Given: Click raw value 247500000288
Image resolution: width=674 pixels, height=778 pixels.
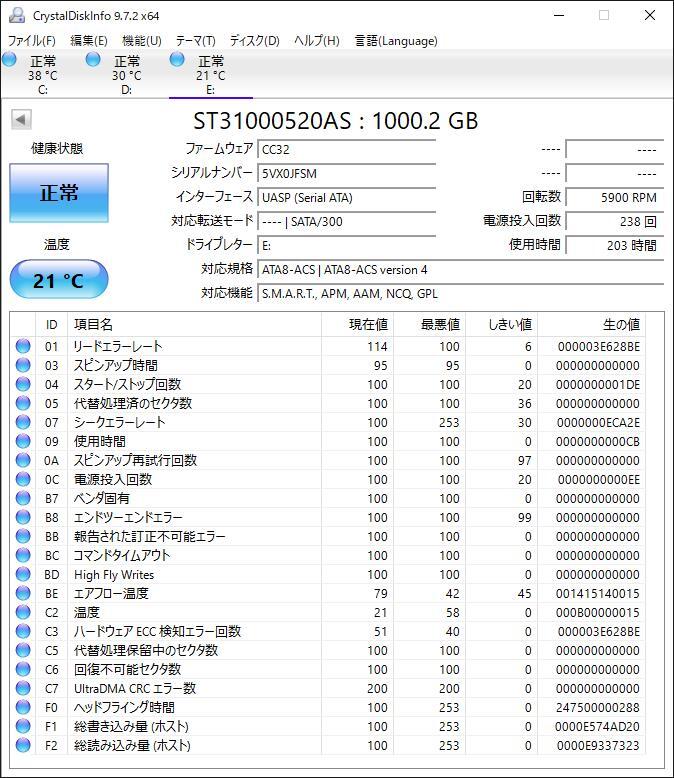Looking at the screenshot, I should pyautogui.click(x=598, y=708).
